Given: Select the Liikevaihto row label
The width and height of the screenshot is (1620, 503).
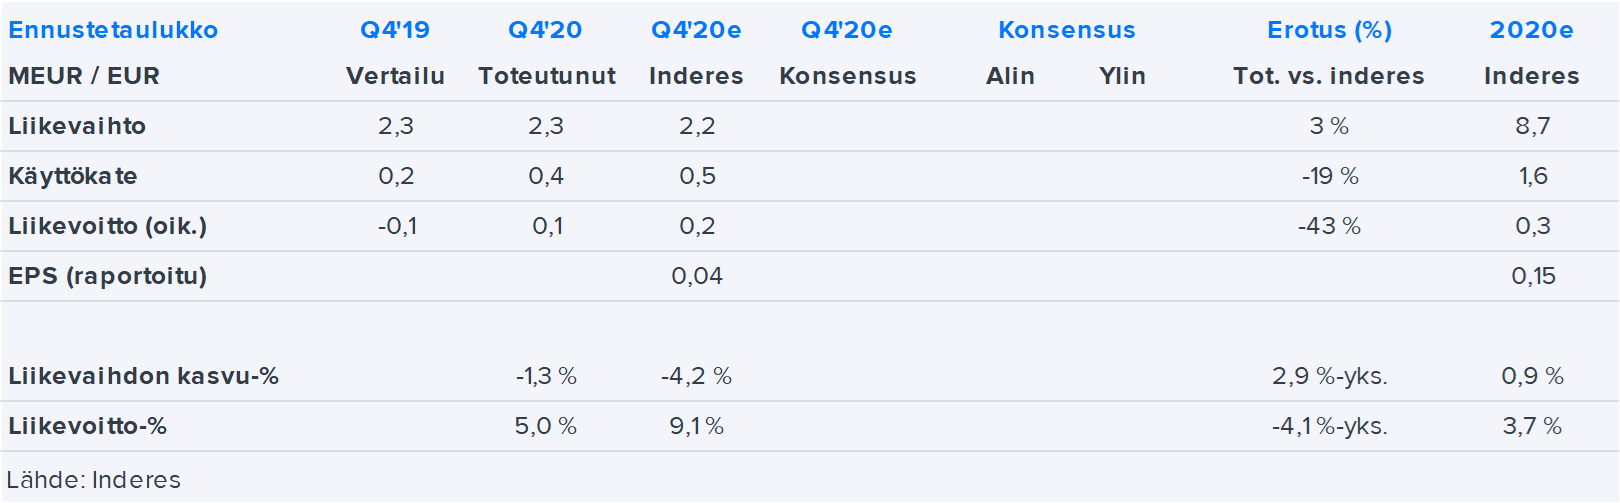Looking at the screenshot, I should (77, 126).
